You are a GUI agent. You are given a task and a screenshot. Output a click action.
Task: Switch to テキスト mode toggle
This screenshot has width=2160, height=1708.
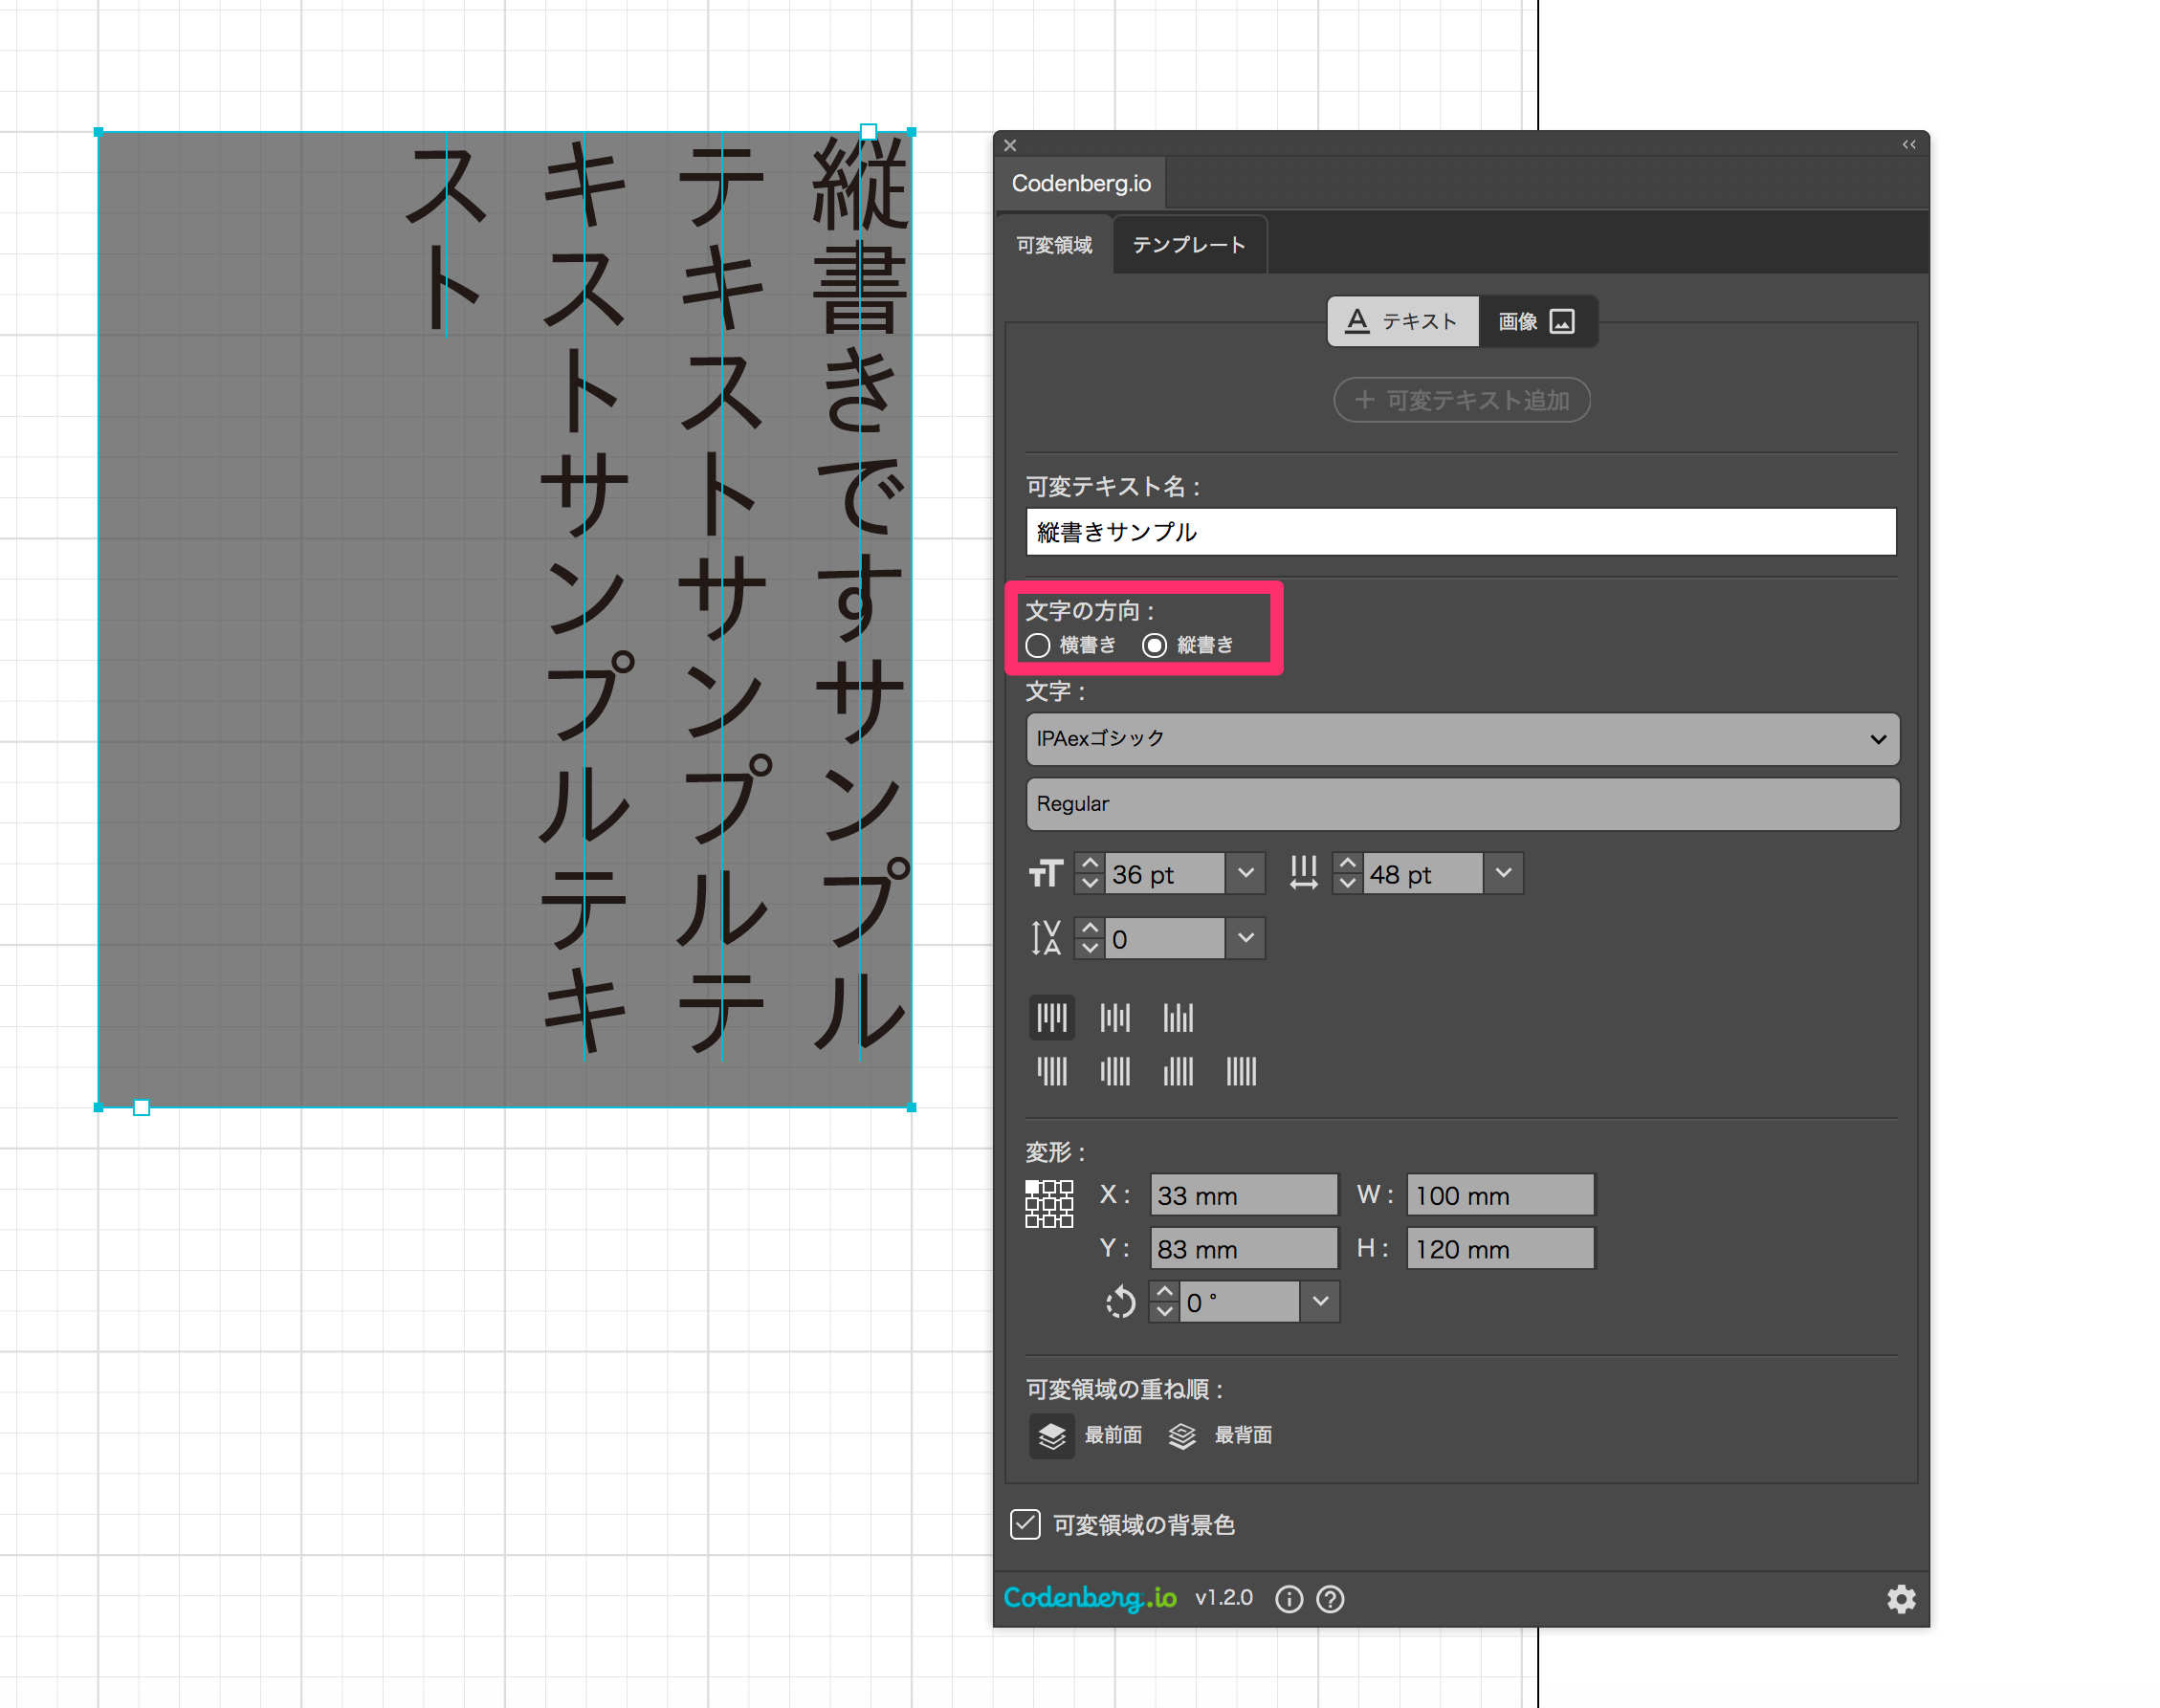[x=1403, y=321]
